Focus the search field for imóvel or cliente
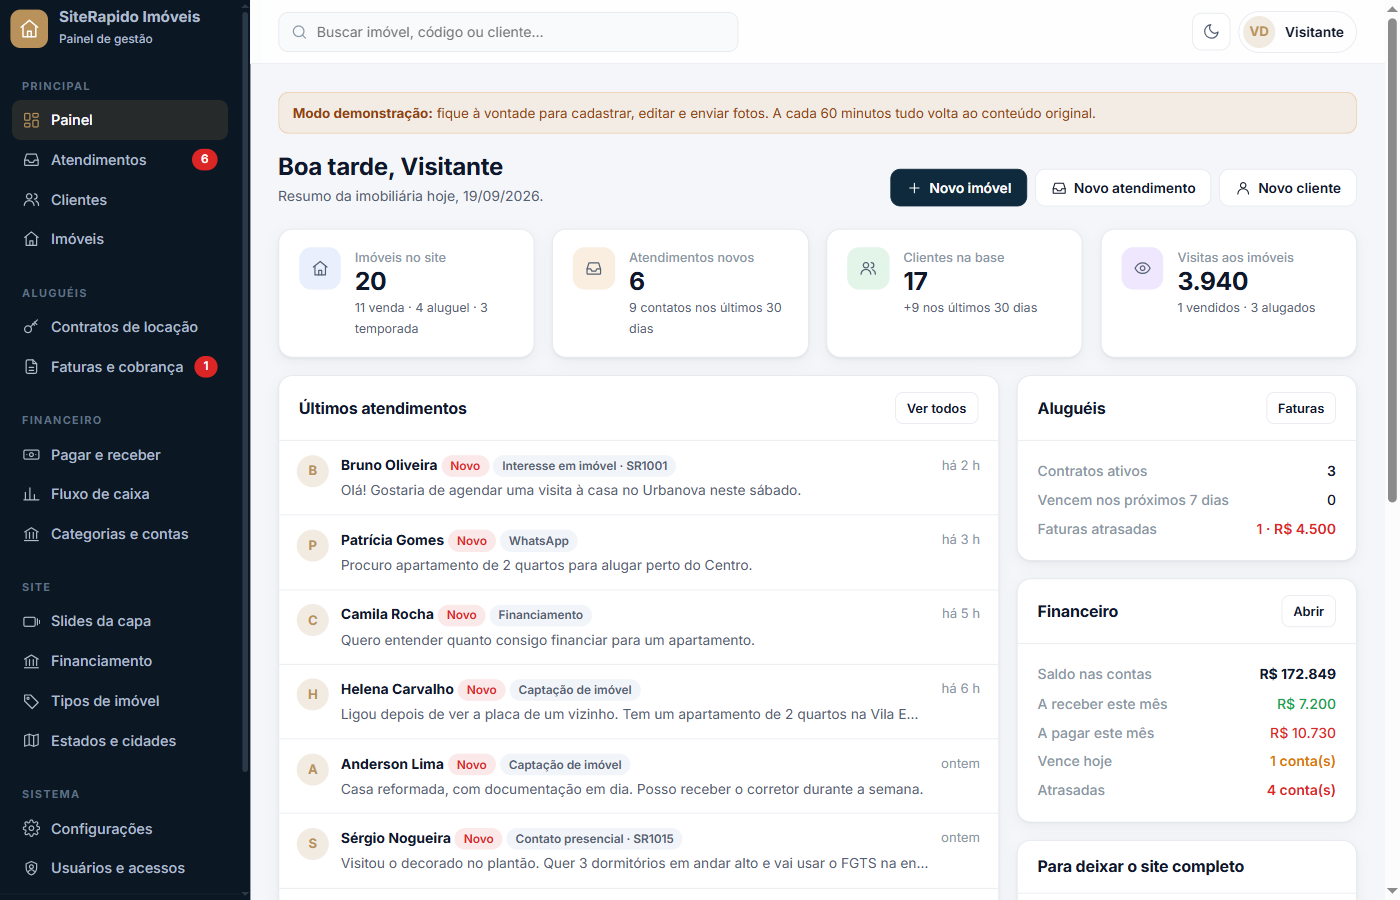 coord(508,32)
